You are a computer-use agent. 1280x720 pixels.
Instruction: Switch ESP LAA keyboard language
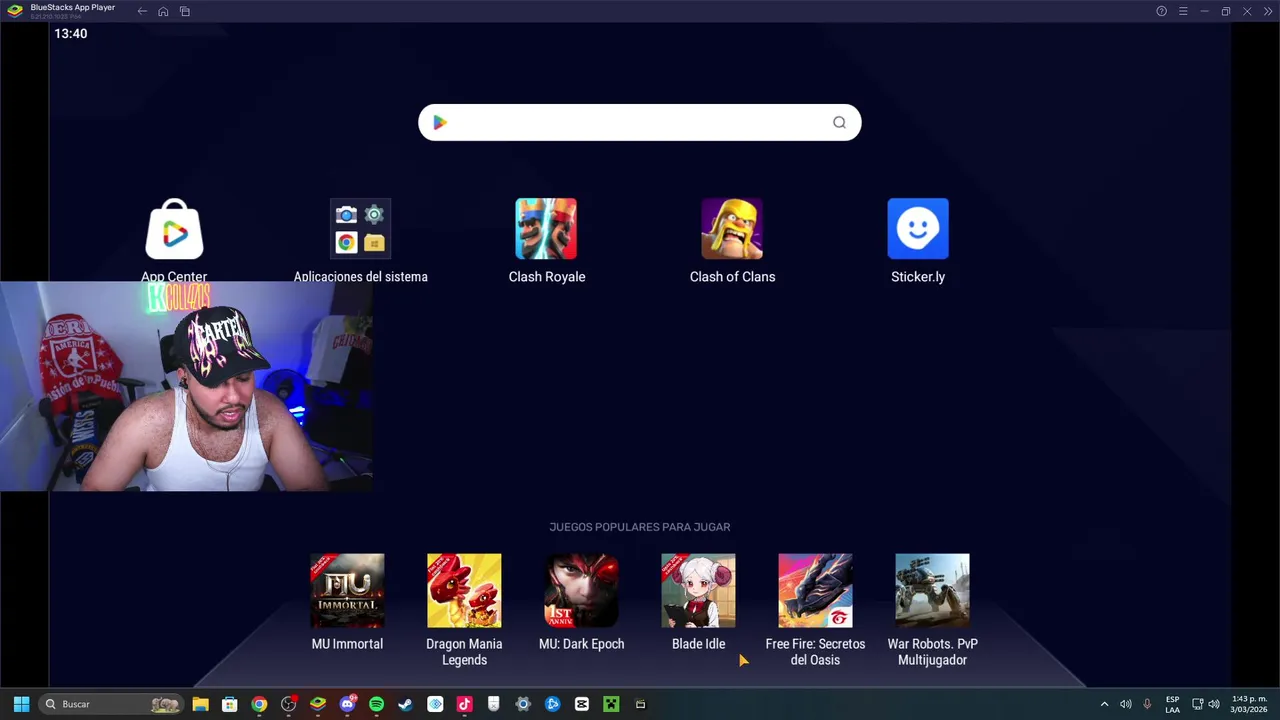click(x=1172, y=704)
